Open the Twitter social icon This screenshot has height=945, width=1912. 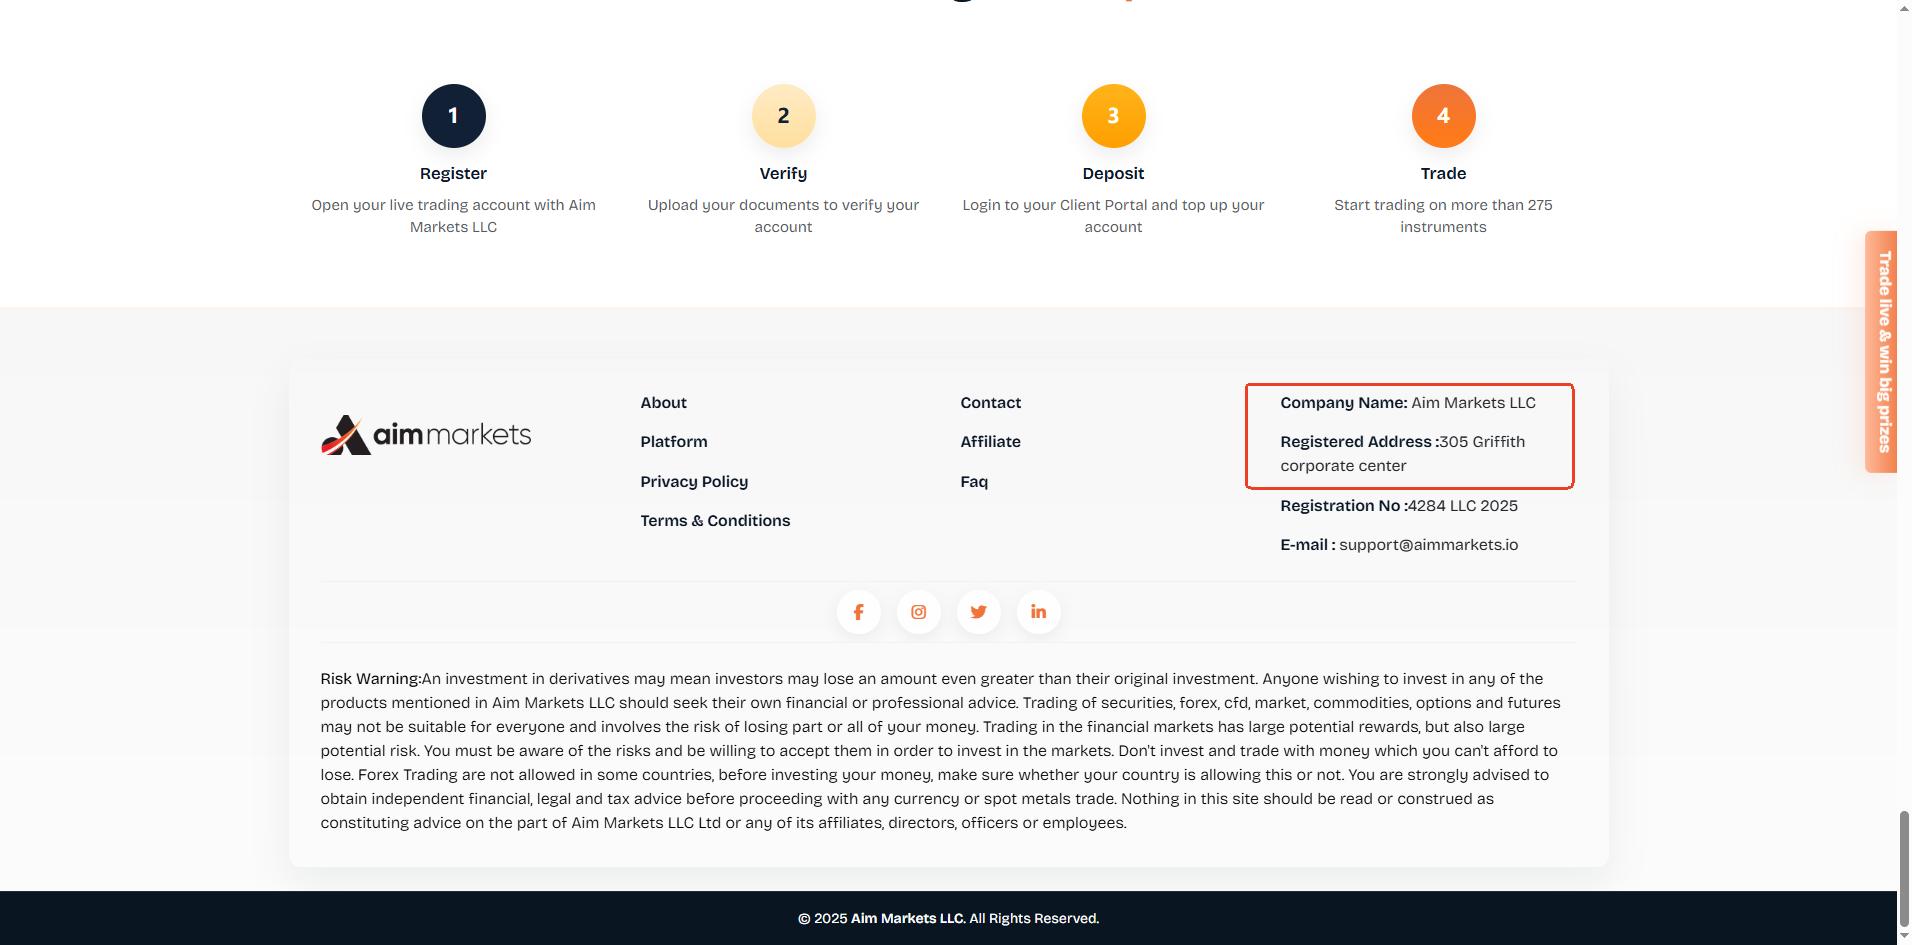(978, 612)
